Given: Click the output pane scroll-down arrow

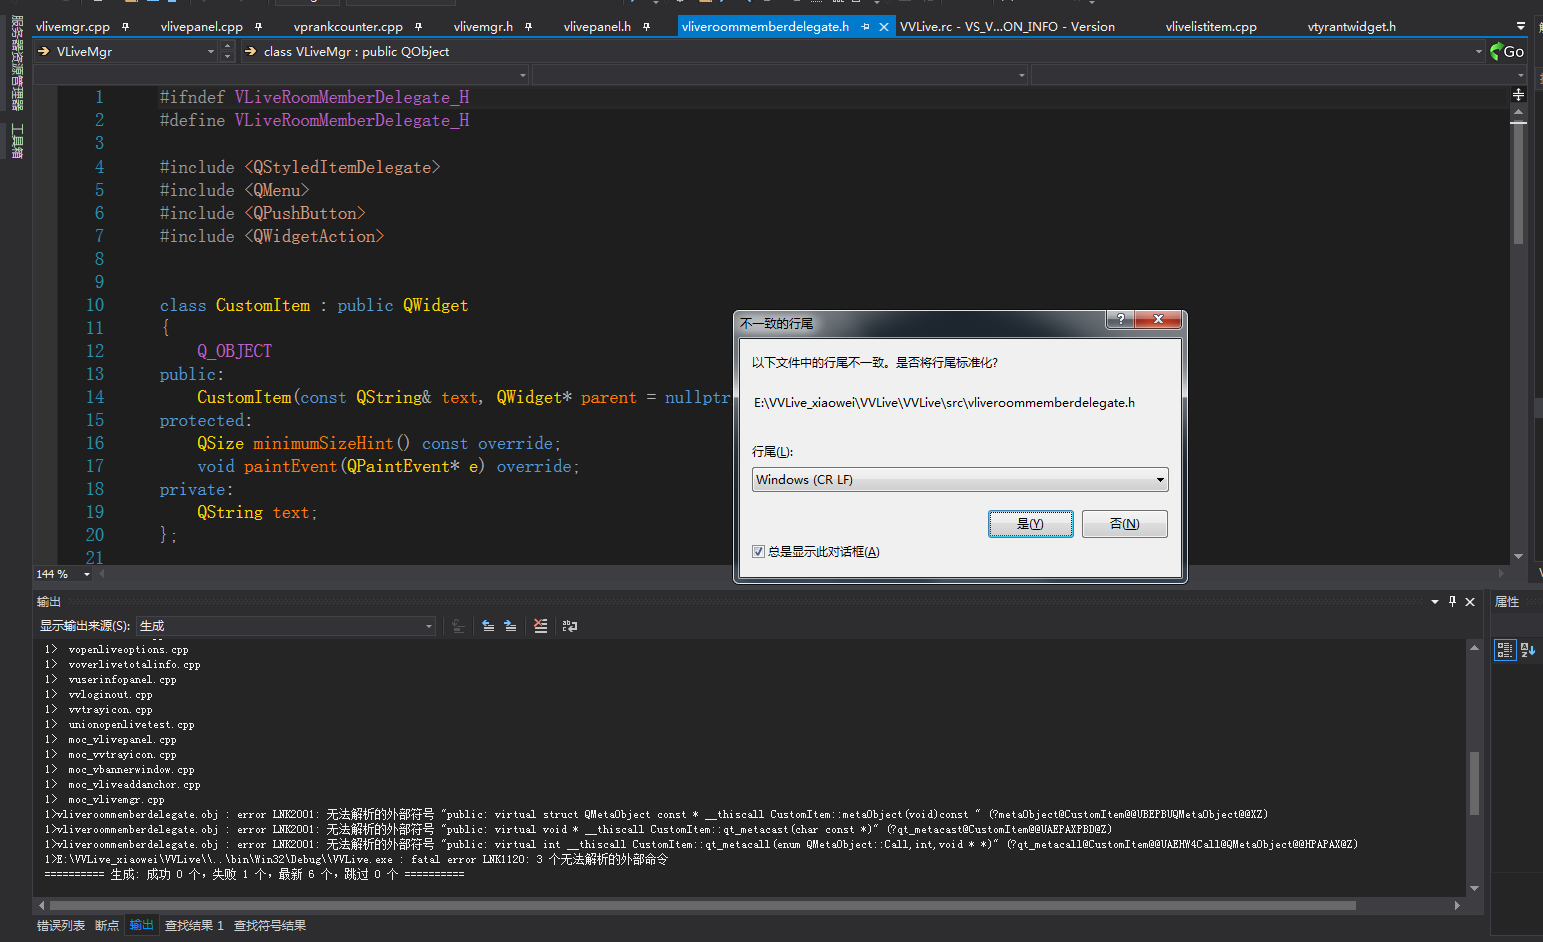Looking at the screenshot, I should click(x=1474, y=888).
